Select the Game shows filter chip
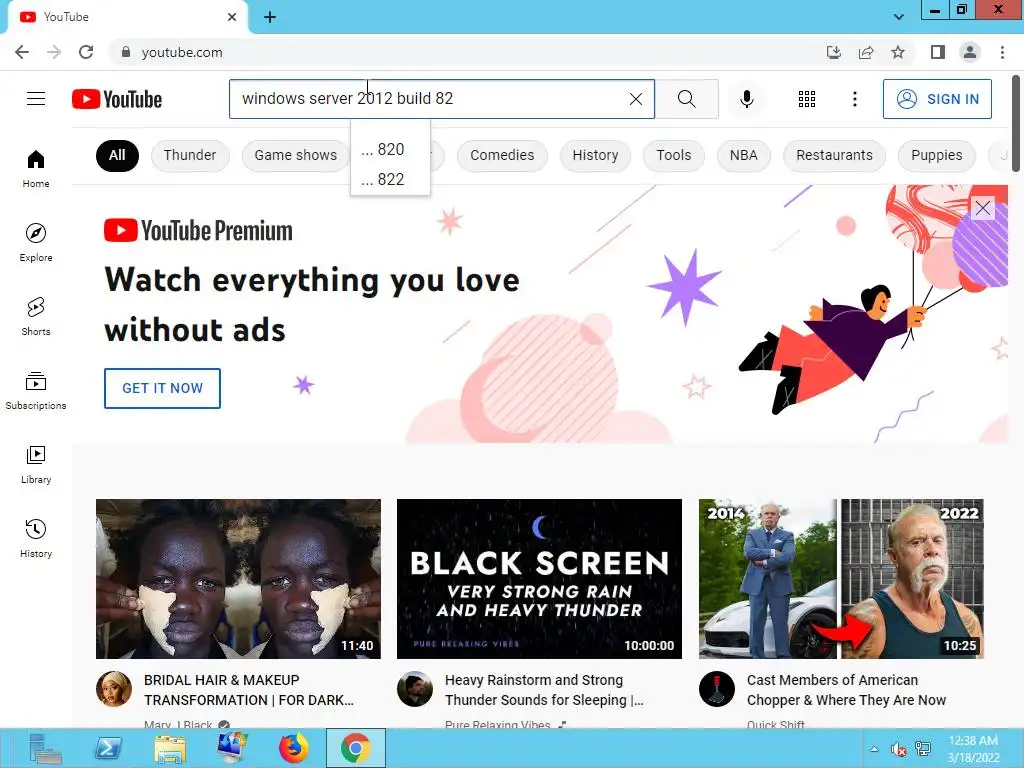The width and height of the screenshot is (1024, 768). tap(295, 155)
